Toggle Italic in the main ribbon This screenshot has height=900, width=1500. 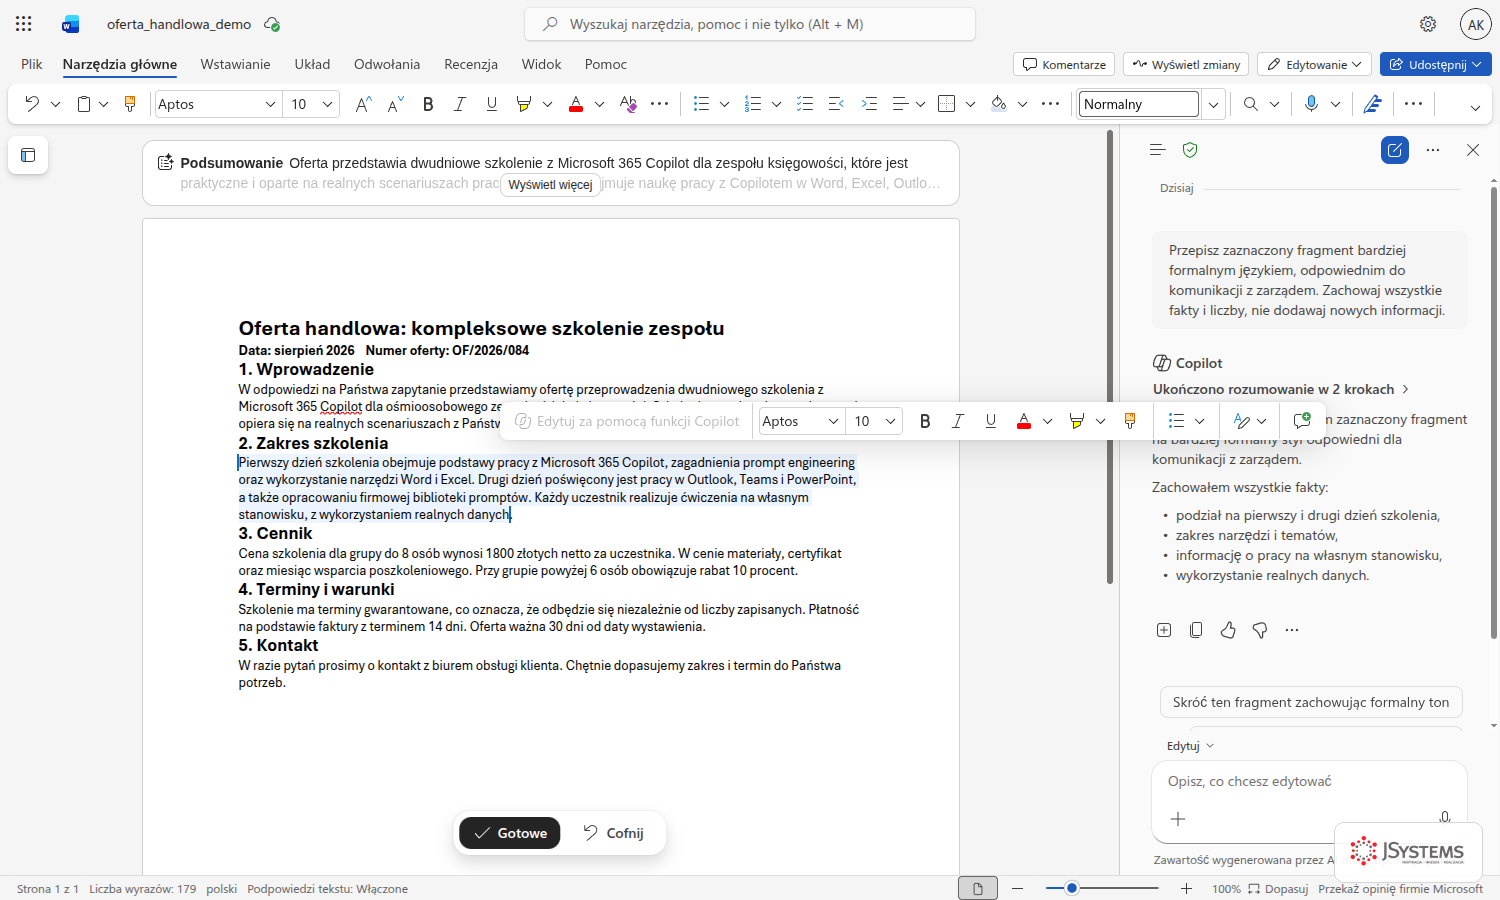click(x=460, y=104)
